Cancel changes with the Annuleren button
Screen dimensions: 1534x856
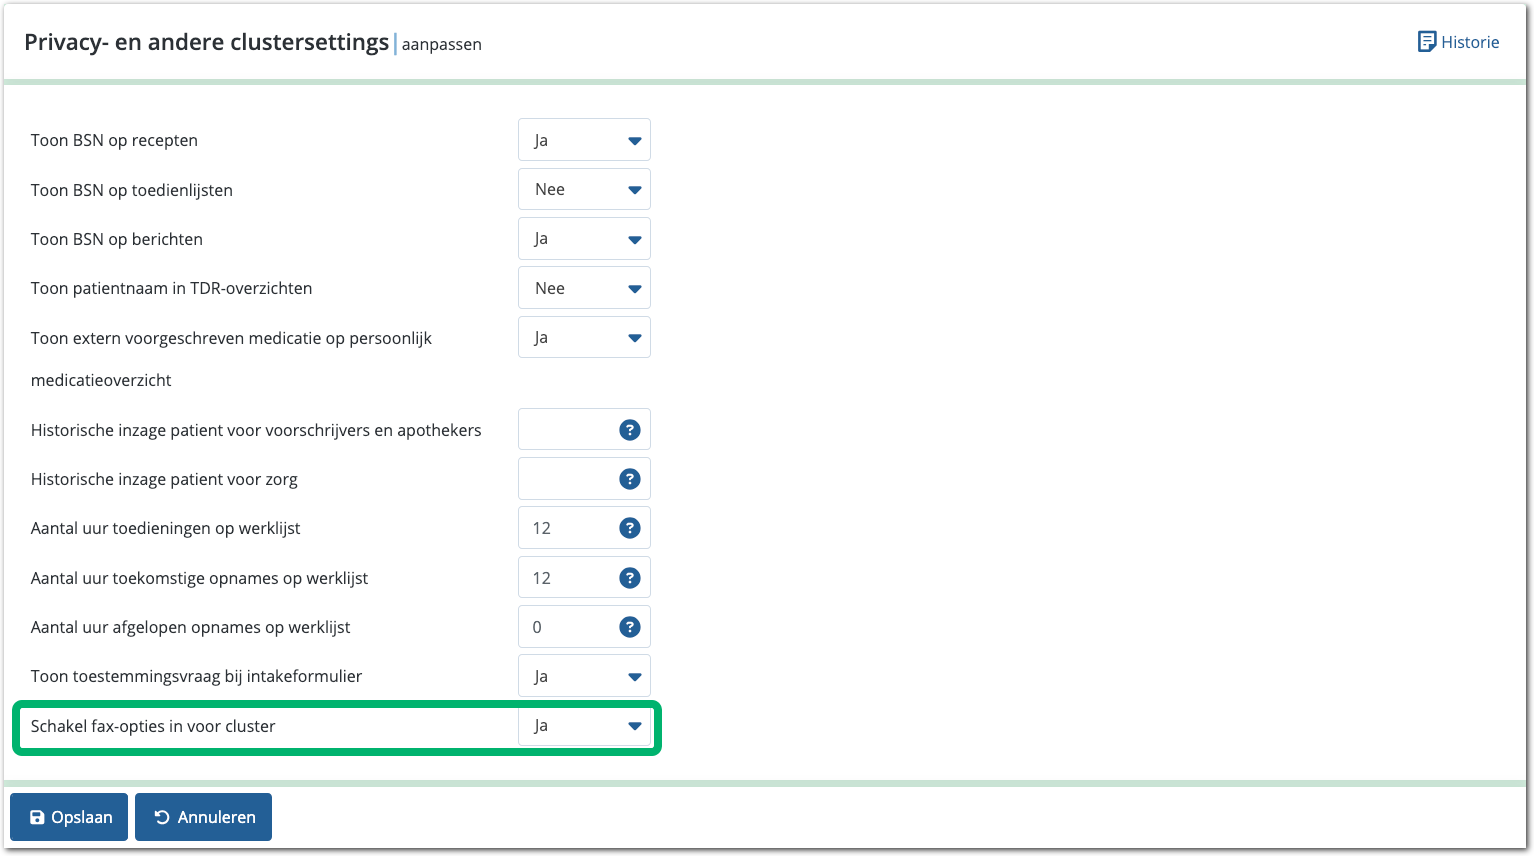(203, 817)
